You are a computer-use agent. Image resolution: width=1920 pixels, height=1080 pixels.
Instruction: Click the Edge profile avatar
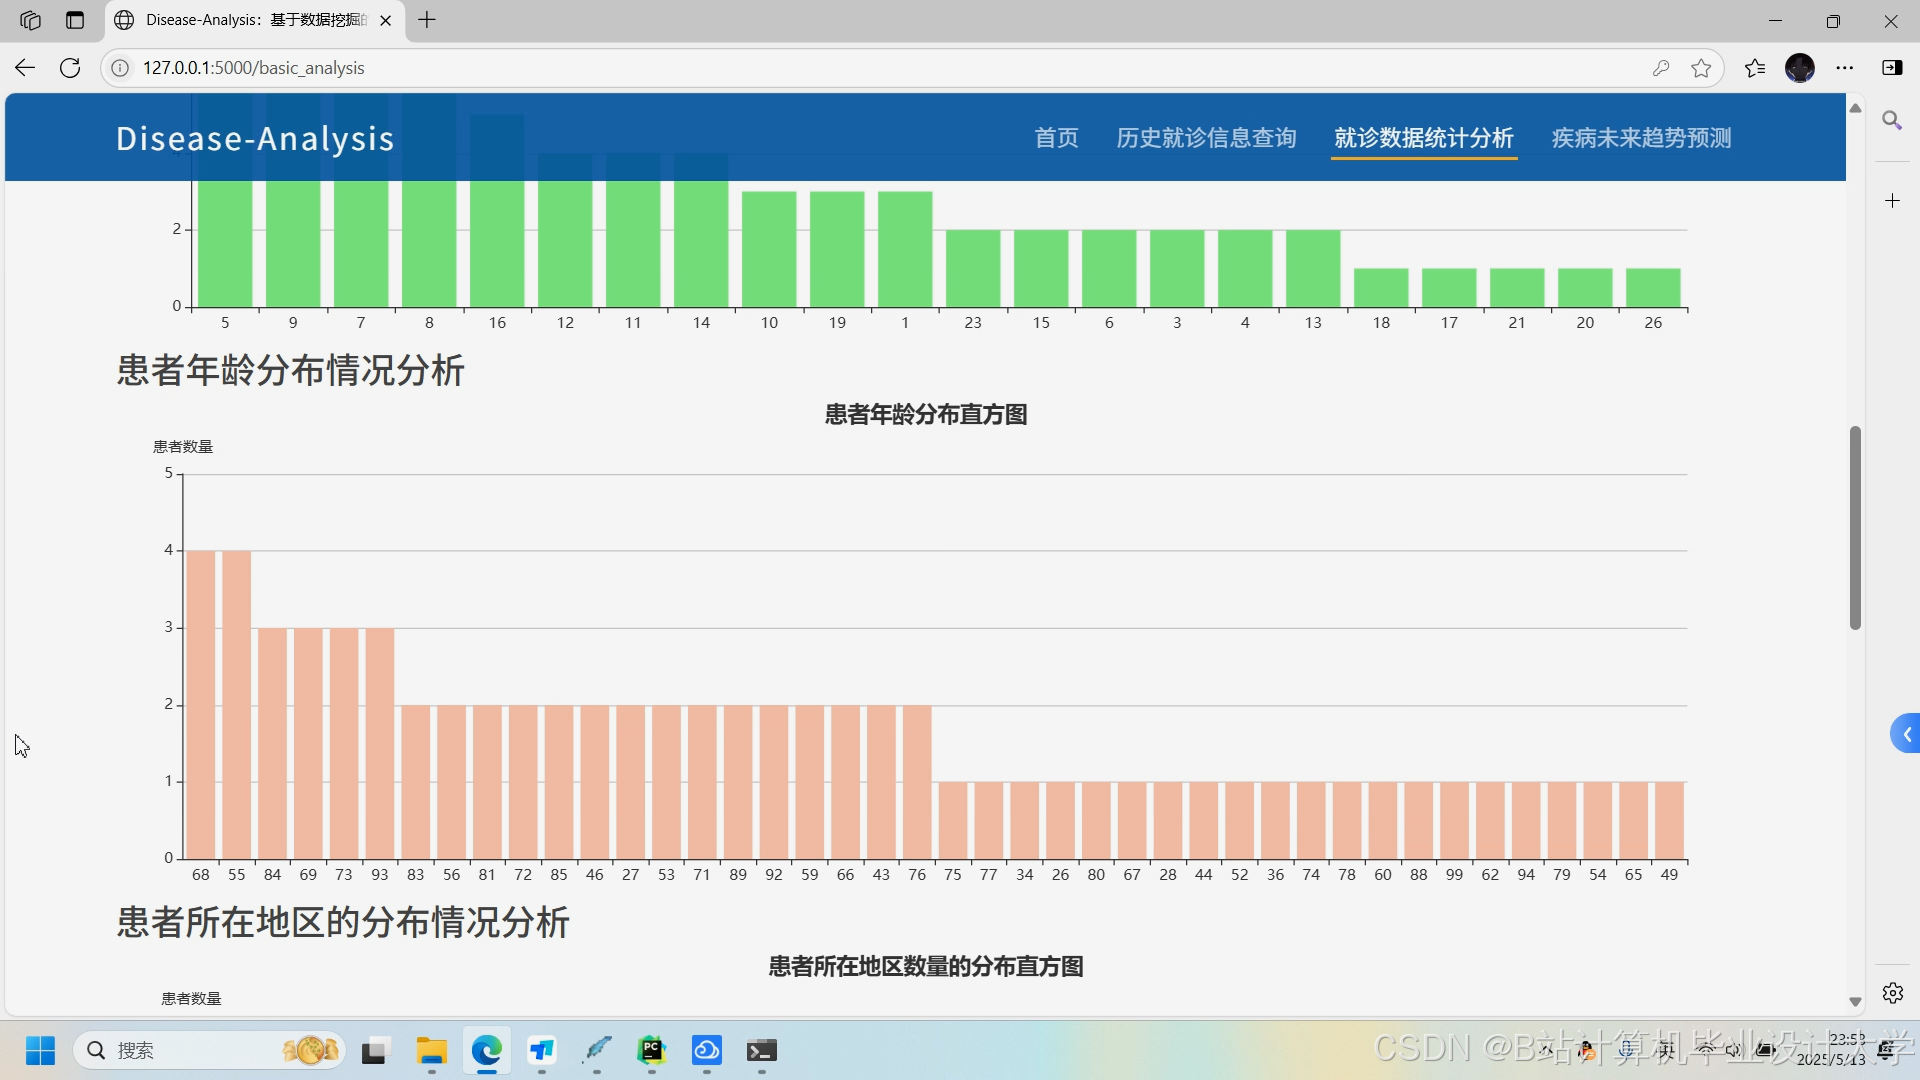click(x=1801, y=67)
